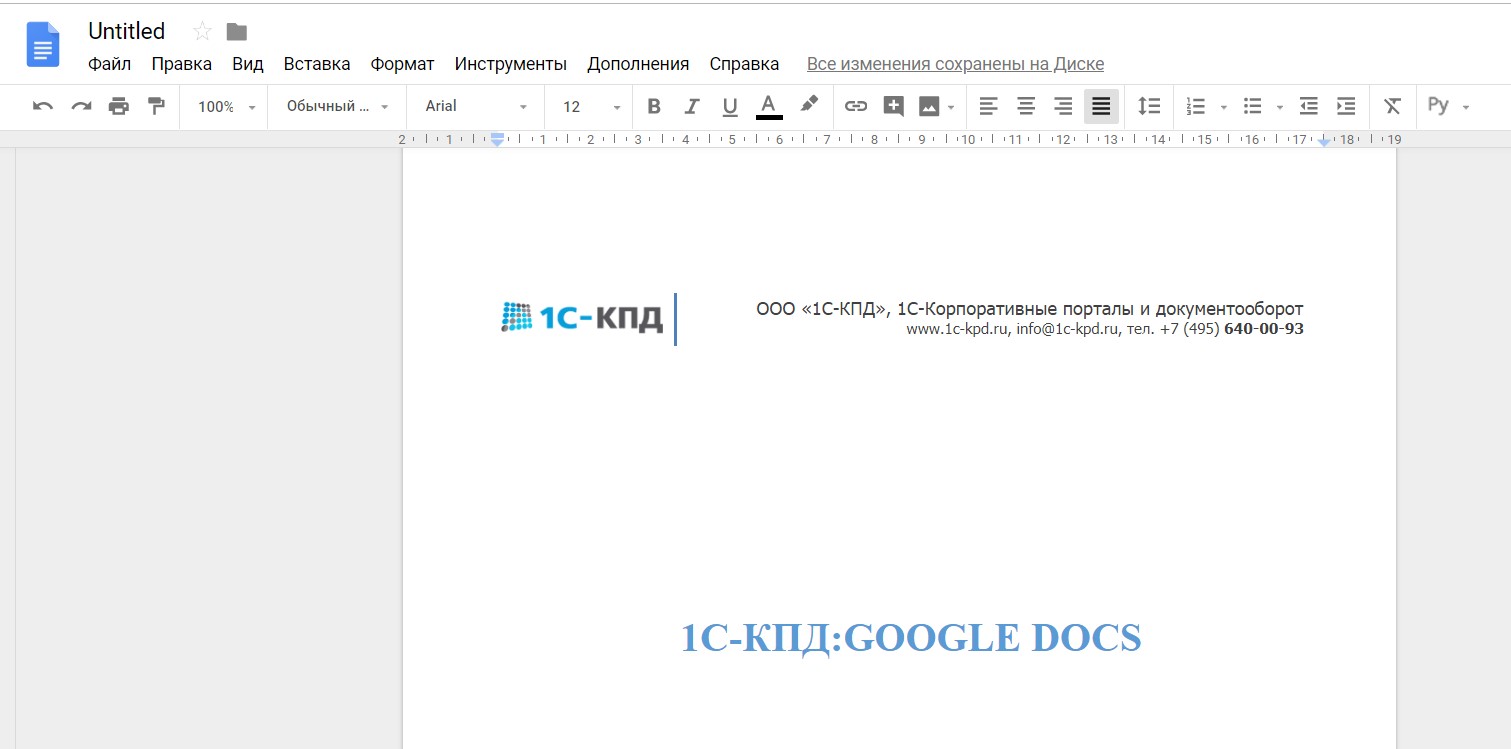
Task: Open the Файл menu
Action: [x=109, y=64]
